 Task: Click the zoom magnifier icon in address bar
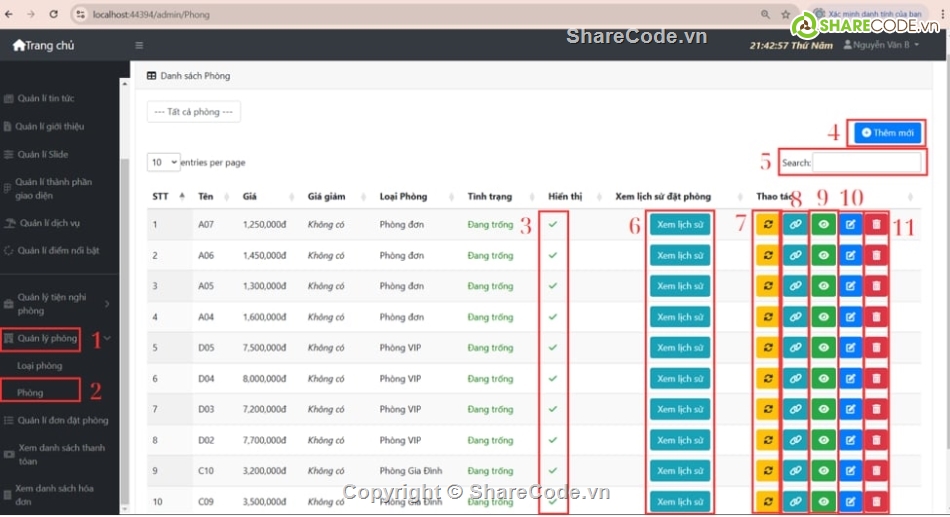tap(765, 14)
